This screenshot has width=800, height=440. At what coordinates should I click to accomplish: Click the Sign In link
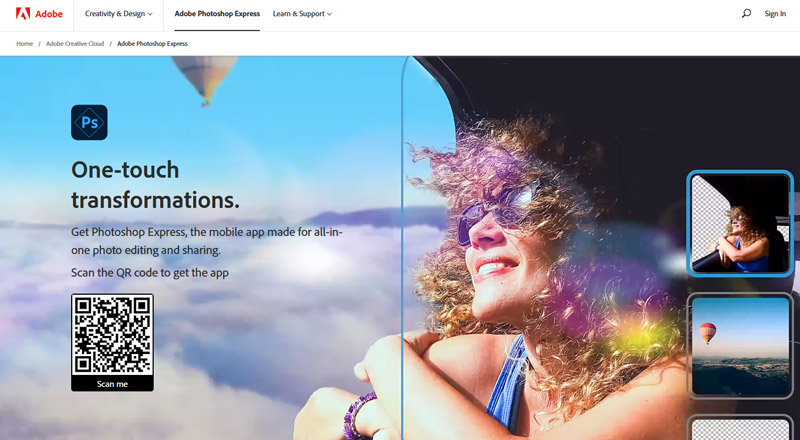click(775, 14)
